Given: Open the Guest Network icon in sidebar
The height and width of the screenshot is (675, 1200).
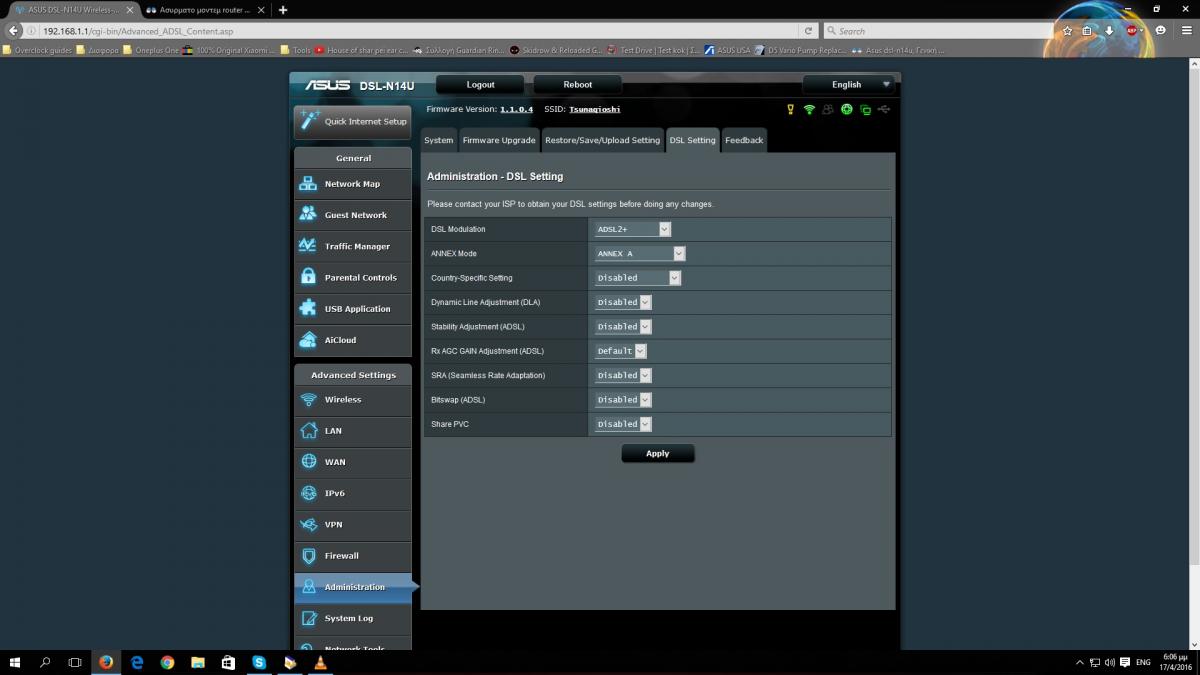Looking at the screenshot, I should pyautogui.click(x=308, y=215).
